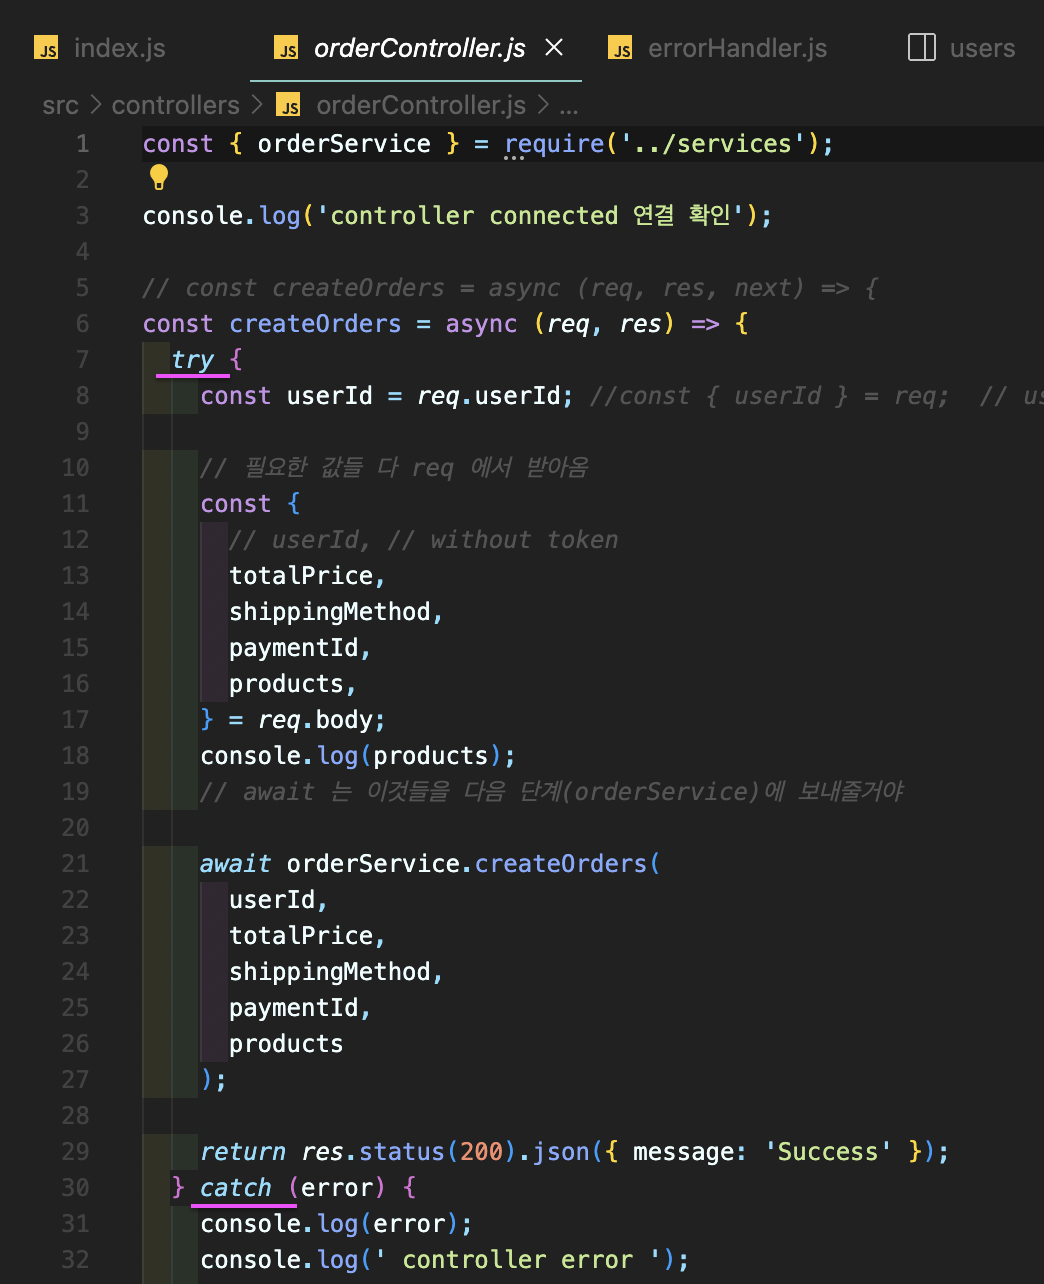The image size is (1044, 1284).
Task: Close the orderController.js tab
Action: pos(554,47)
